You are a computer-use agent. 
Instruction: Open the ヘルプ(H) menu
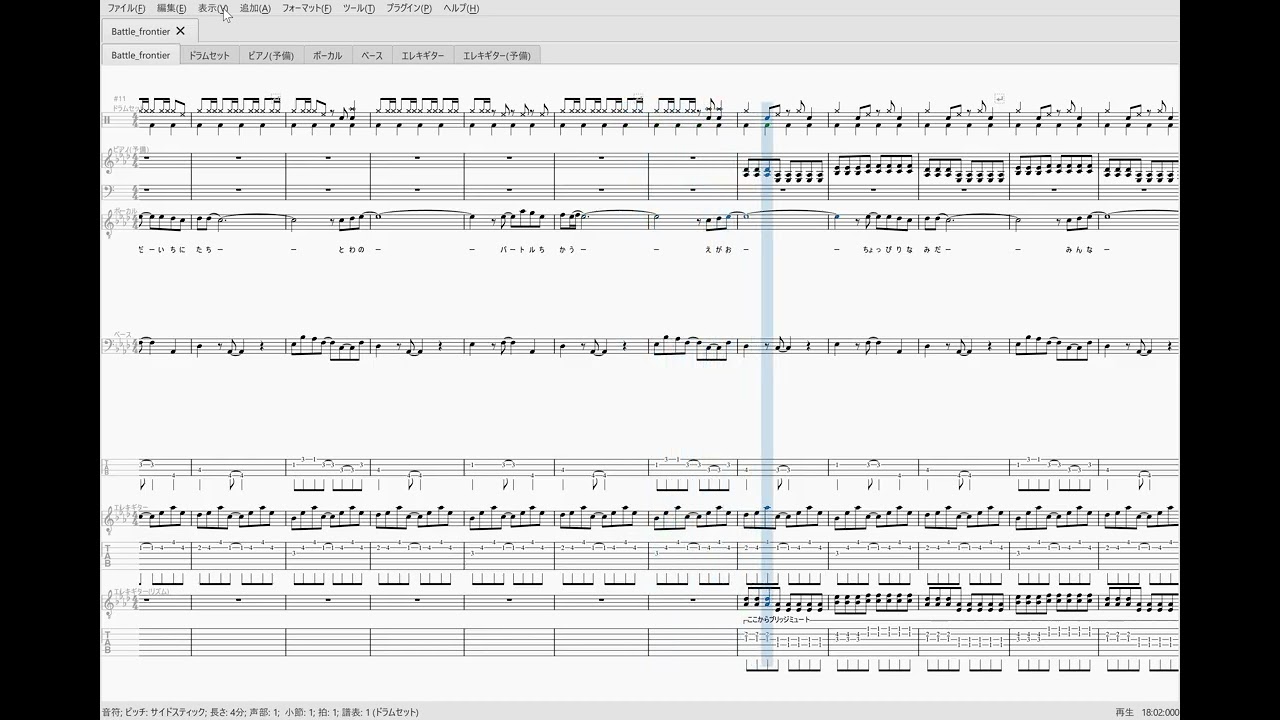click(x=461, y=8)
